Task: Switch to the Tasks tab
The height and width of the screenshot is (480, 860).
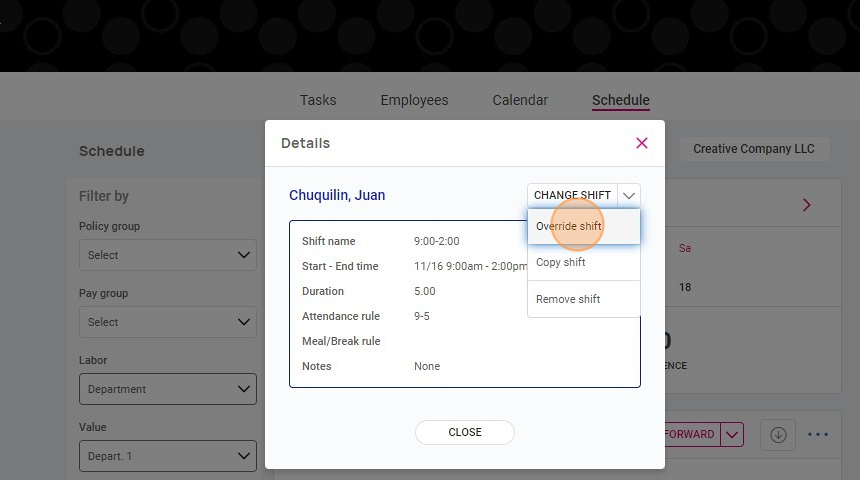Action: point(318,100)
